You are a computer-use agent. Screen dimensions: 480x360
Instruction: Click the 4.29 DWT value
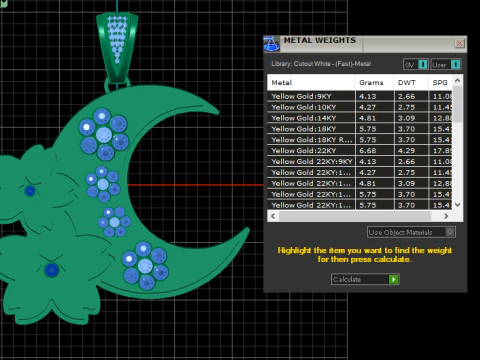click(x=406, y=151)
